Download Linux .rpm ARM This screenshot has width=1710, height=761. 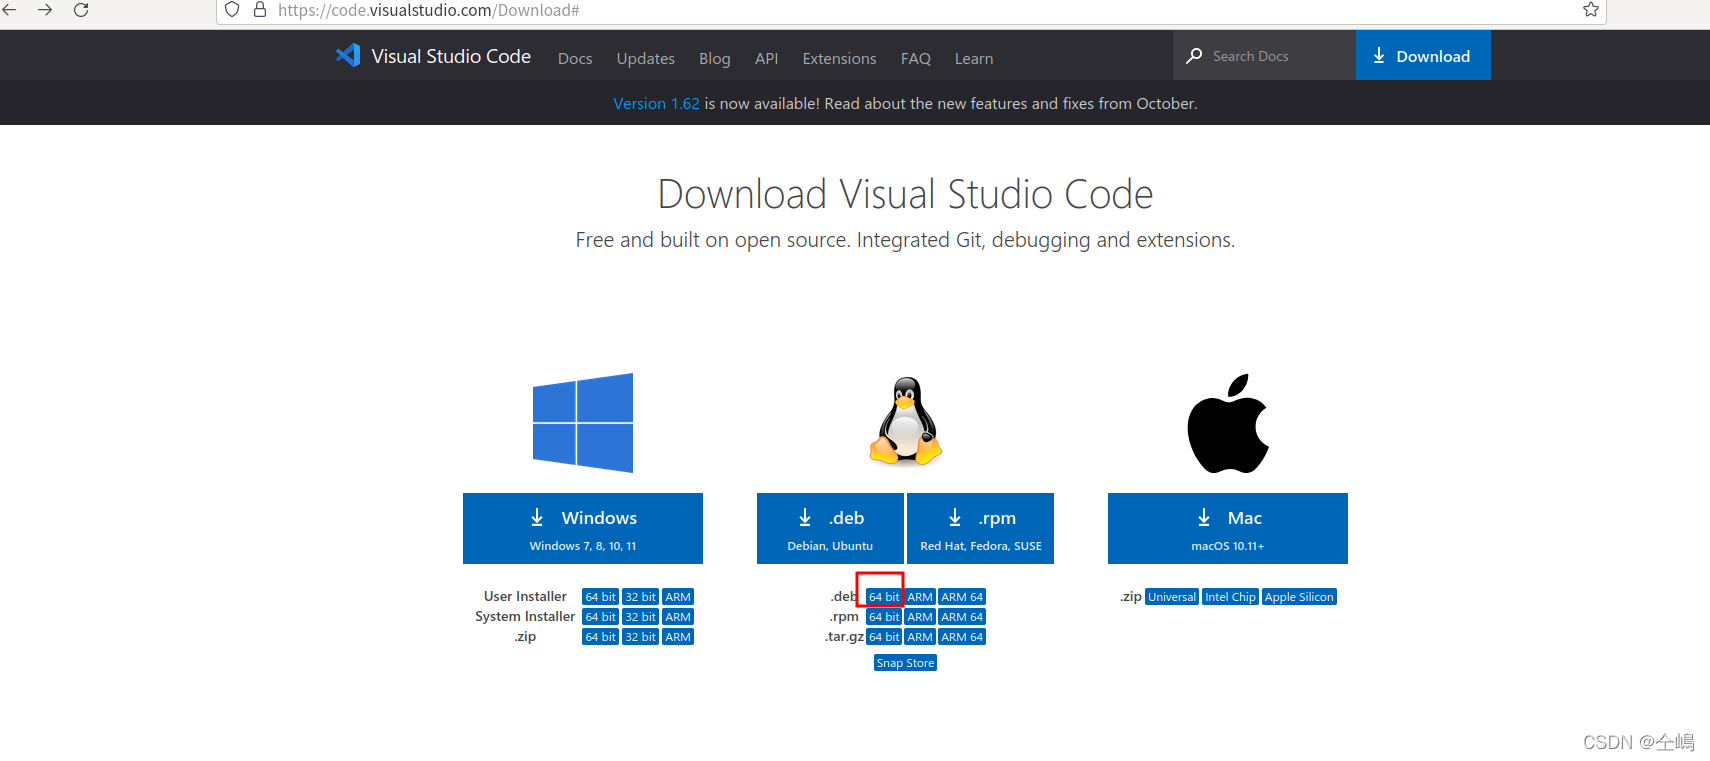[920, 617]
